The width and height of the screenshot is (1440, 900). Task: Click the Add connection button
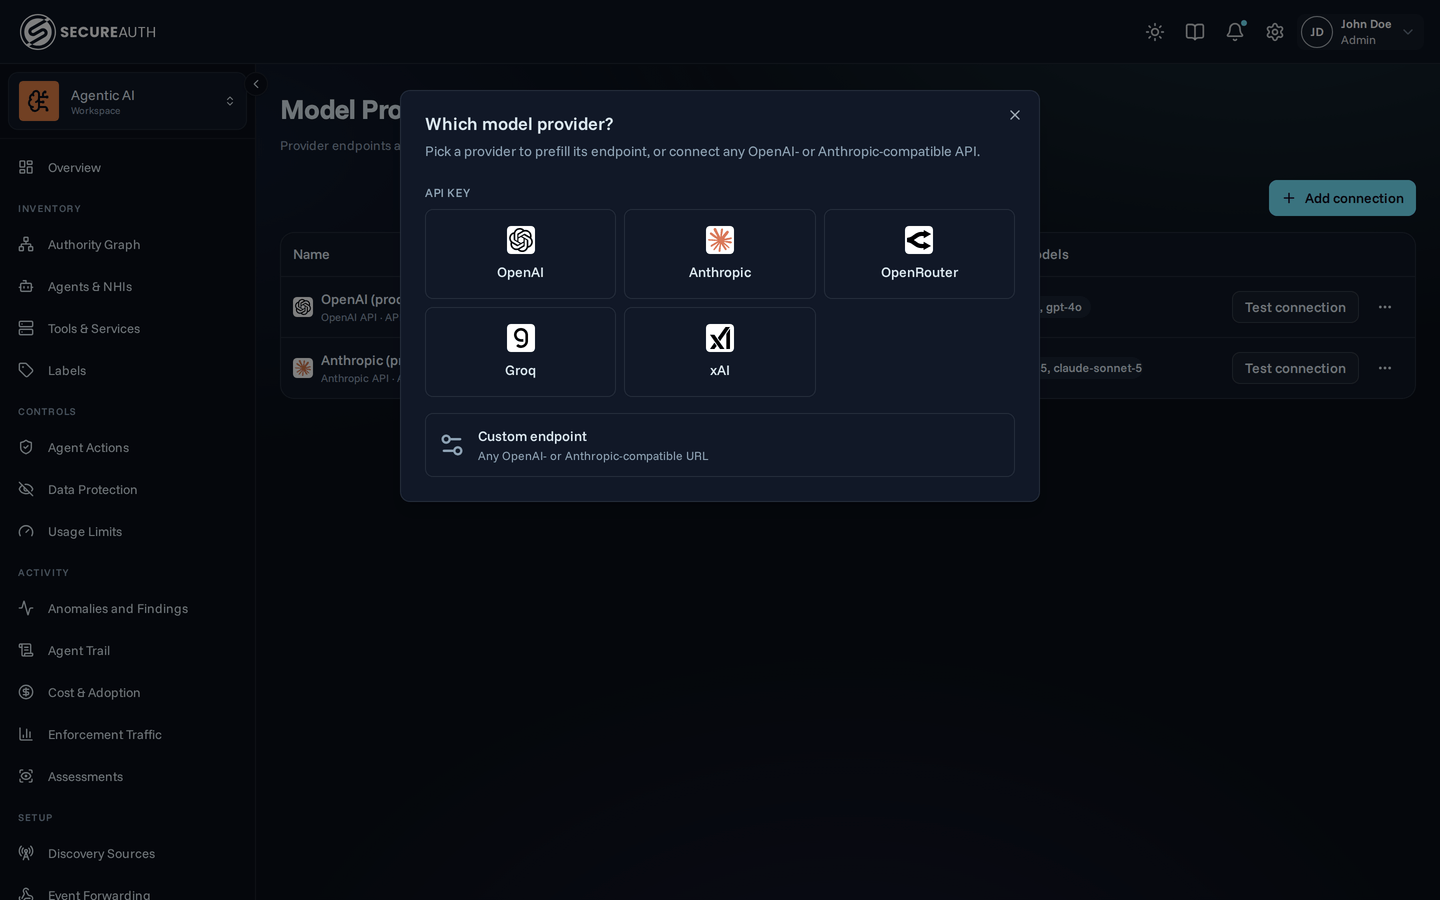(x=1342, y=198)
